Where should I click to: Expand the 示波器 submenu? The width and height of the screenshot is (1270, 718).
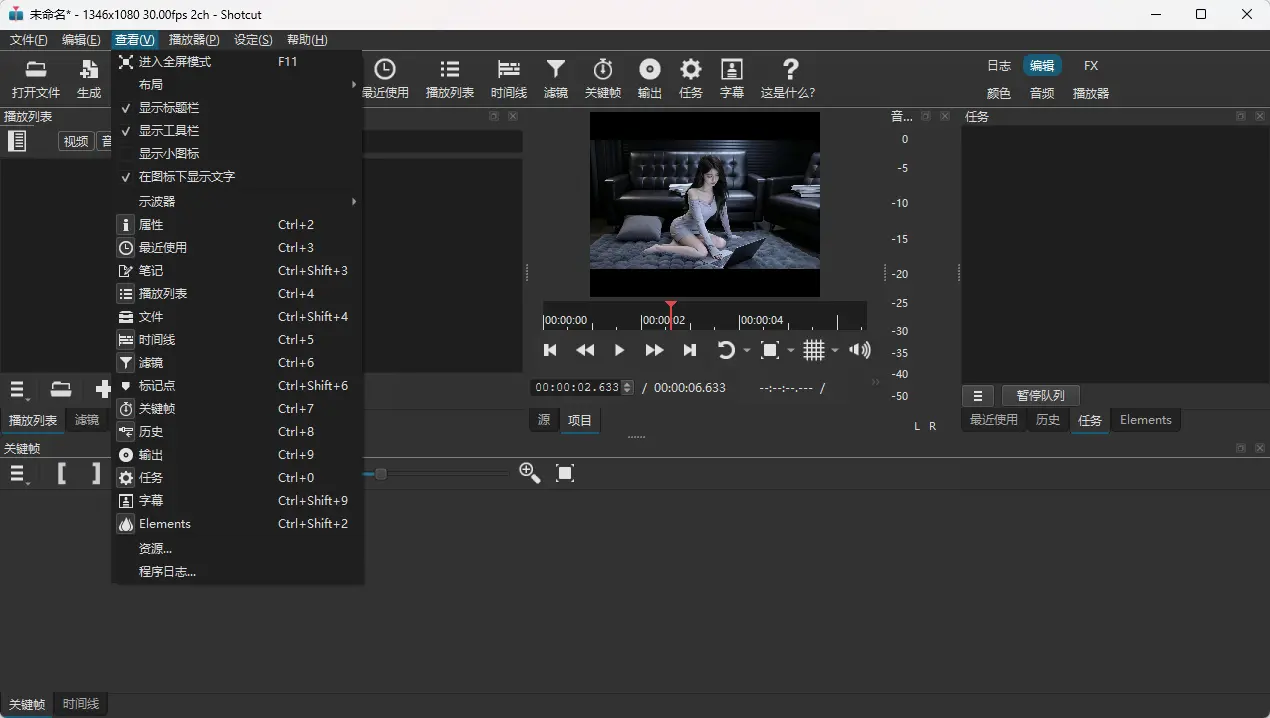pyautogui.click(x=236, y=201)
